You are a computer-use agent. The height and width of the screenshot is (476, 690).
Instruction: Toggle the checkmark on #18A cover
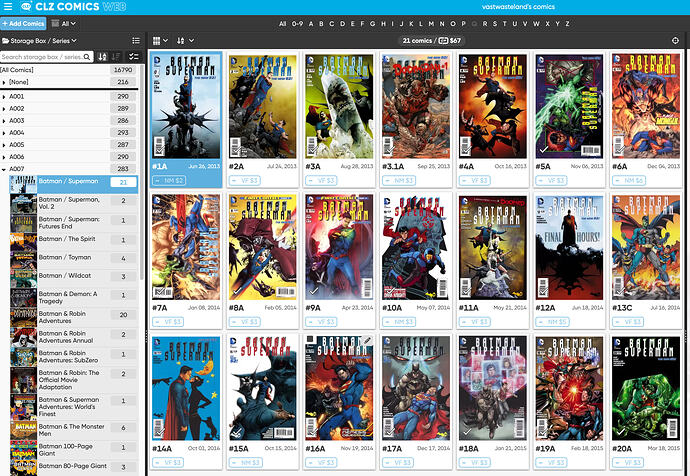click(x=467, y=432)
